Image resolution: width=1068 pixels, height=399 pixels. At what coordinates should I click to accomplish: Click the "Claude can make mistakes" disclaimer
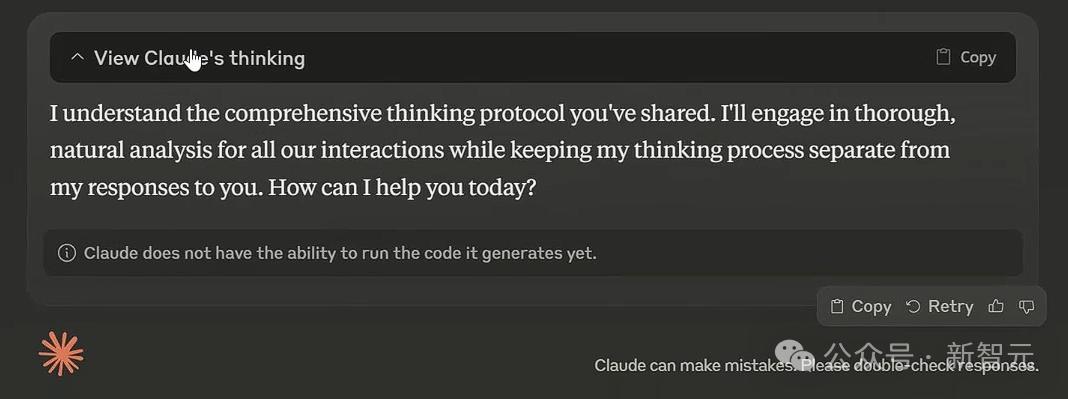point(817,366)
